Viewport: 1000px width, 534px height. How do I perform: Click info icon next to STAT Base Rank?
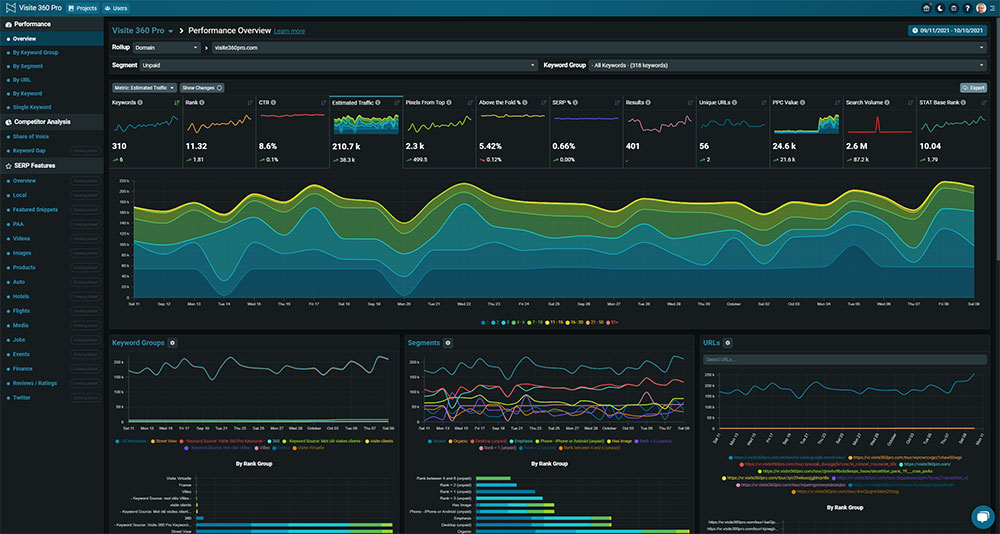click(961, 102)
